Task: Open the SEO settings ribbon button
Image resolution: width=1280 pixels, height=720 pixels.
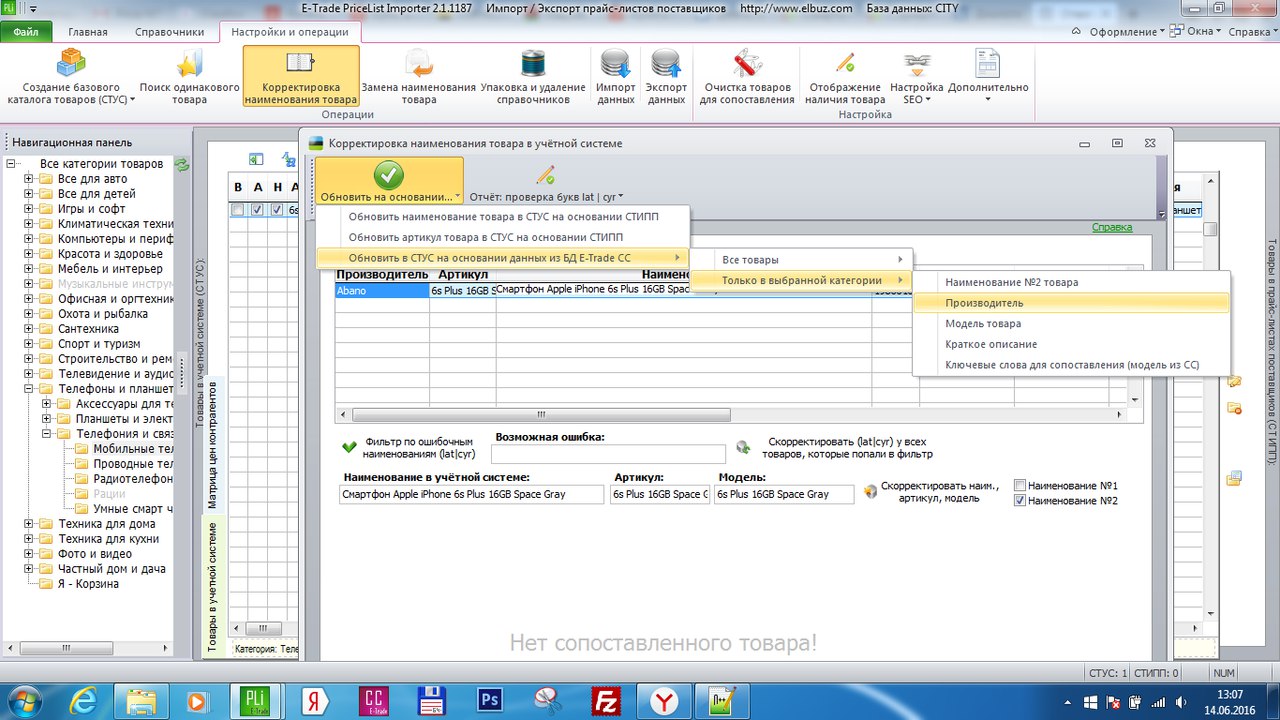Action: click(x=916, y=77)
